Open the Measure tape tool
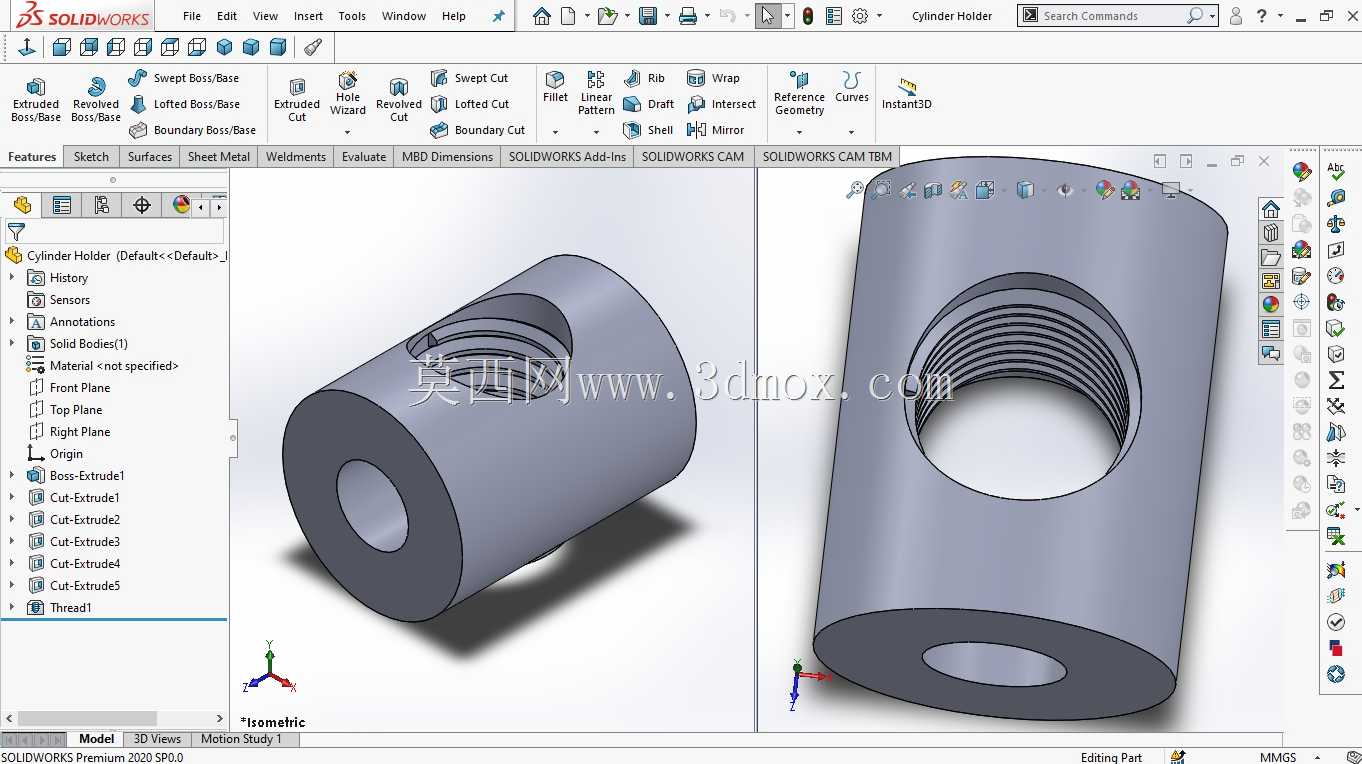The height and width of the screenshot is (764, 1362). [x=1336, y=198]
